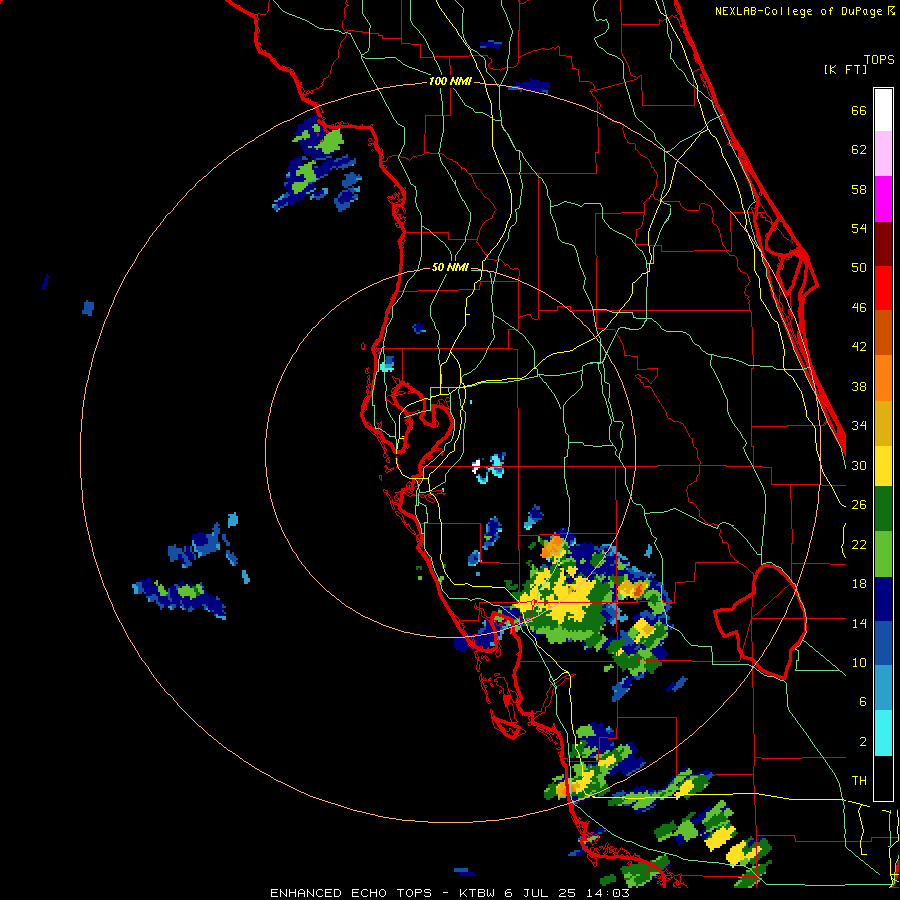Click the 38 legend value
The image size is (900, 900).
click(859, 386)
